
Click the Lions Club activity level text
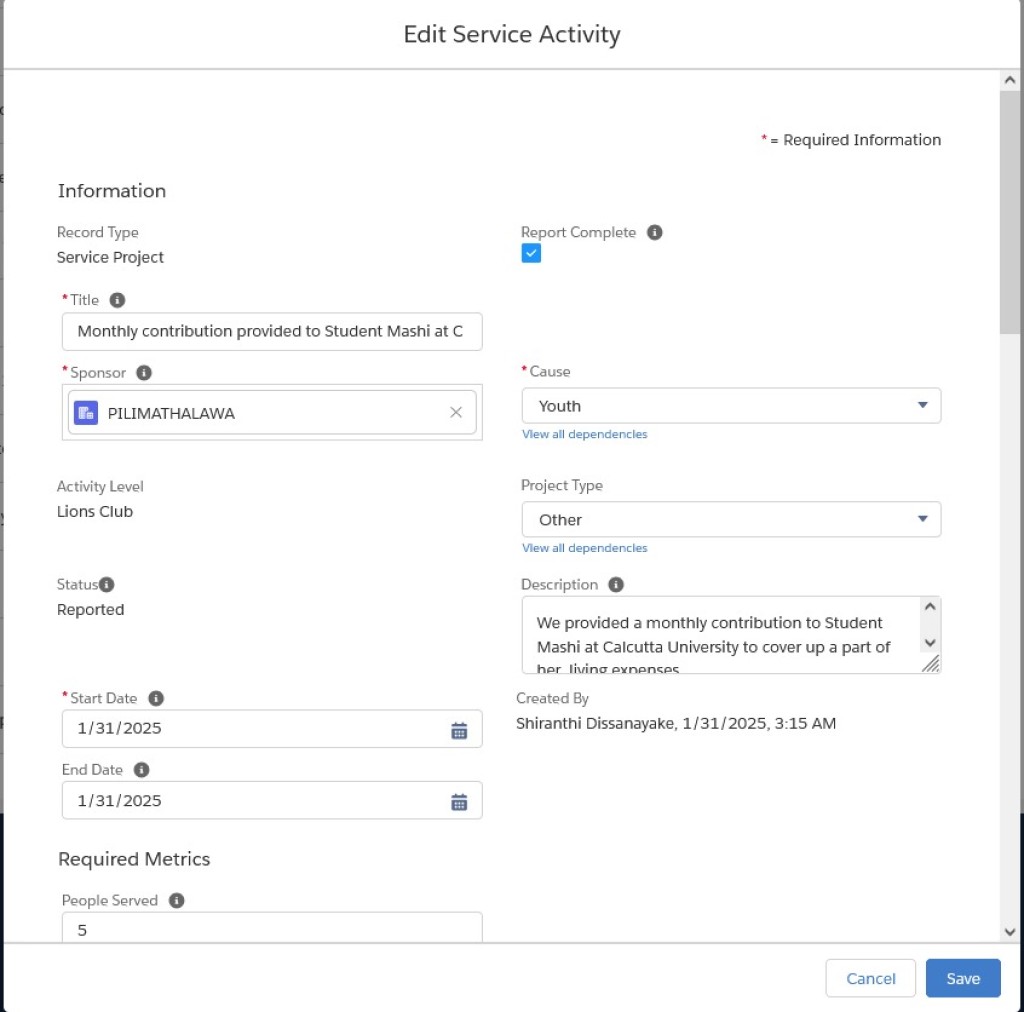click(x=95, y=511)
